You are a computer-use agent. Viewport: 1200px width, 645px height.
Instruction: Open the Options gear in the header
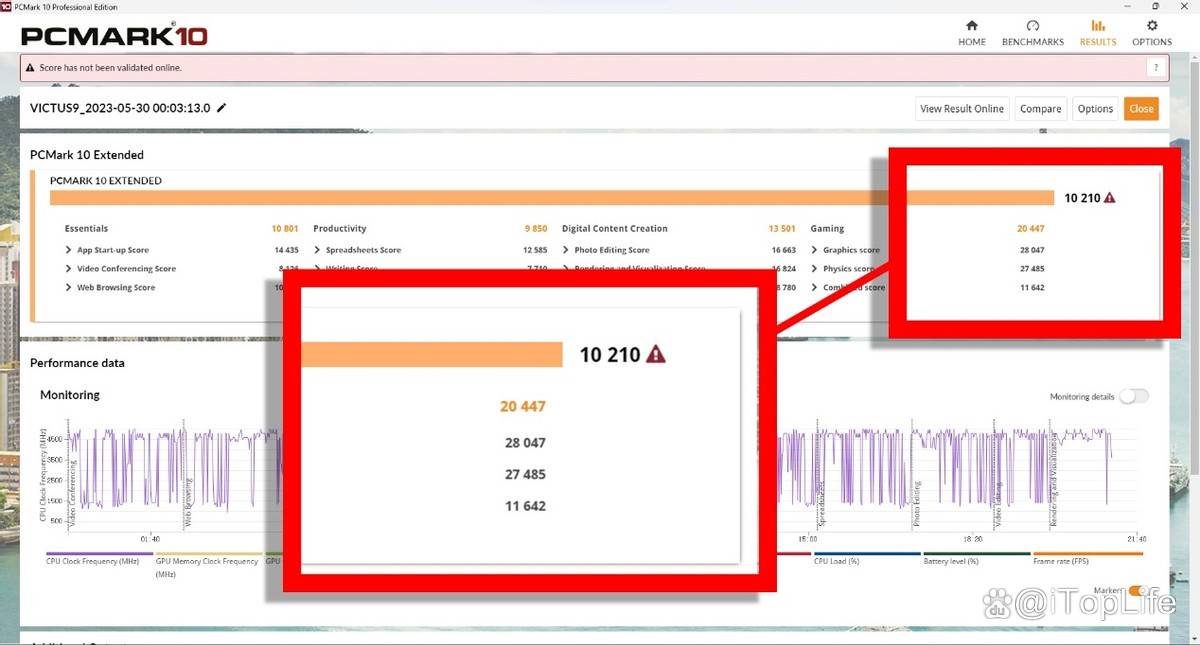tap(1152, 26)
